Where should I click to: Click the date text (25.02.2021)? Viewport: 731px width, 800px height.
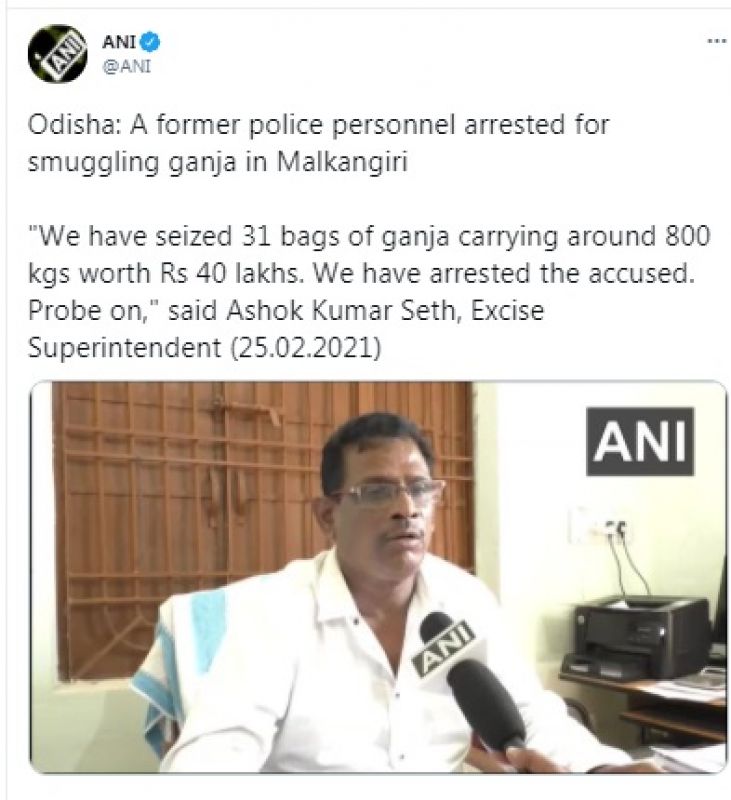coord(306,348)
